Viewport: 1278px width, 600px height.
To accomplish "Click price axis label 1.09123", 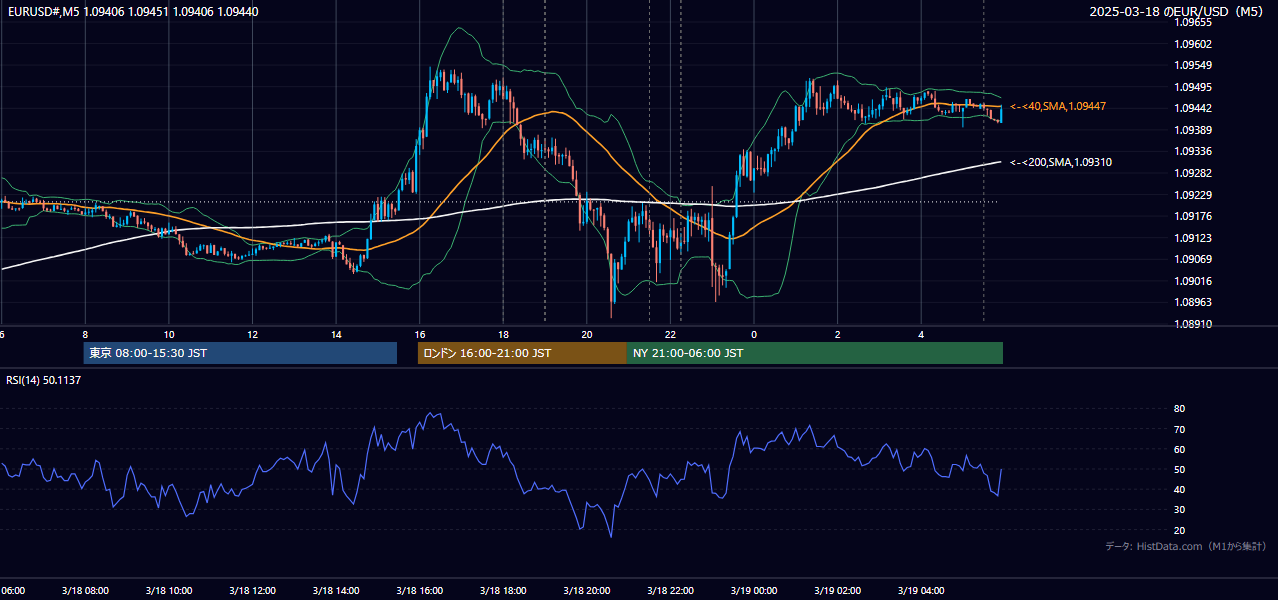I will click(1193, 238).
